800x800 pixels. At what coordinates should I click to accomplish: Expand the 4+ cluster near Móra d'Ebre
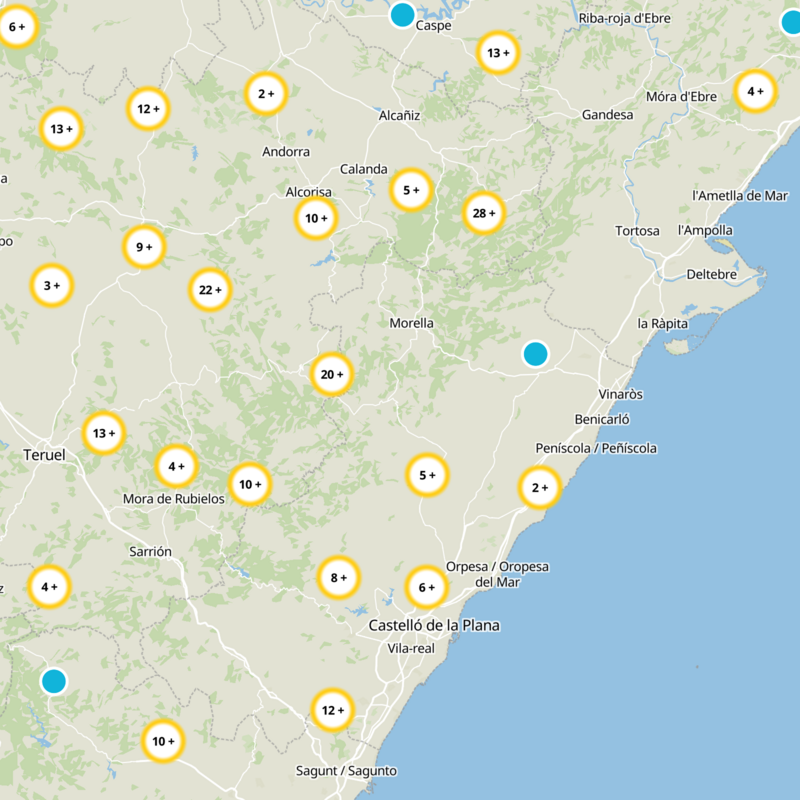[756, 91]
